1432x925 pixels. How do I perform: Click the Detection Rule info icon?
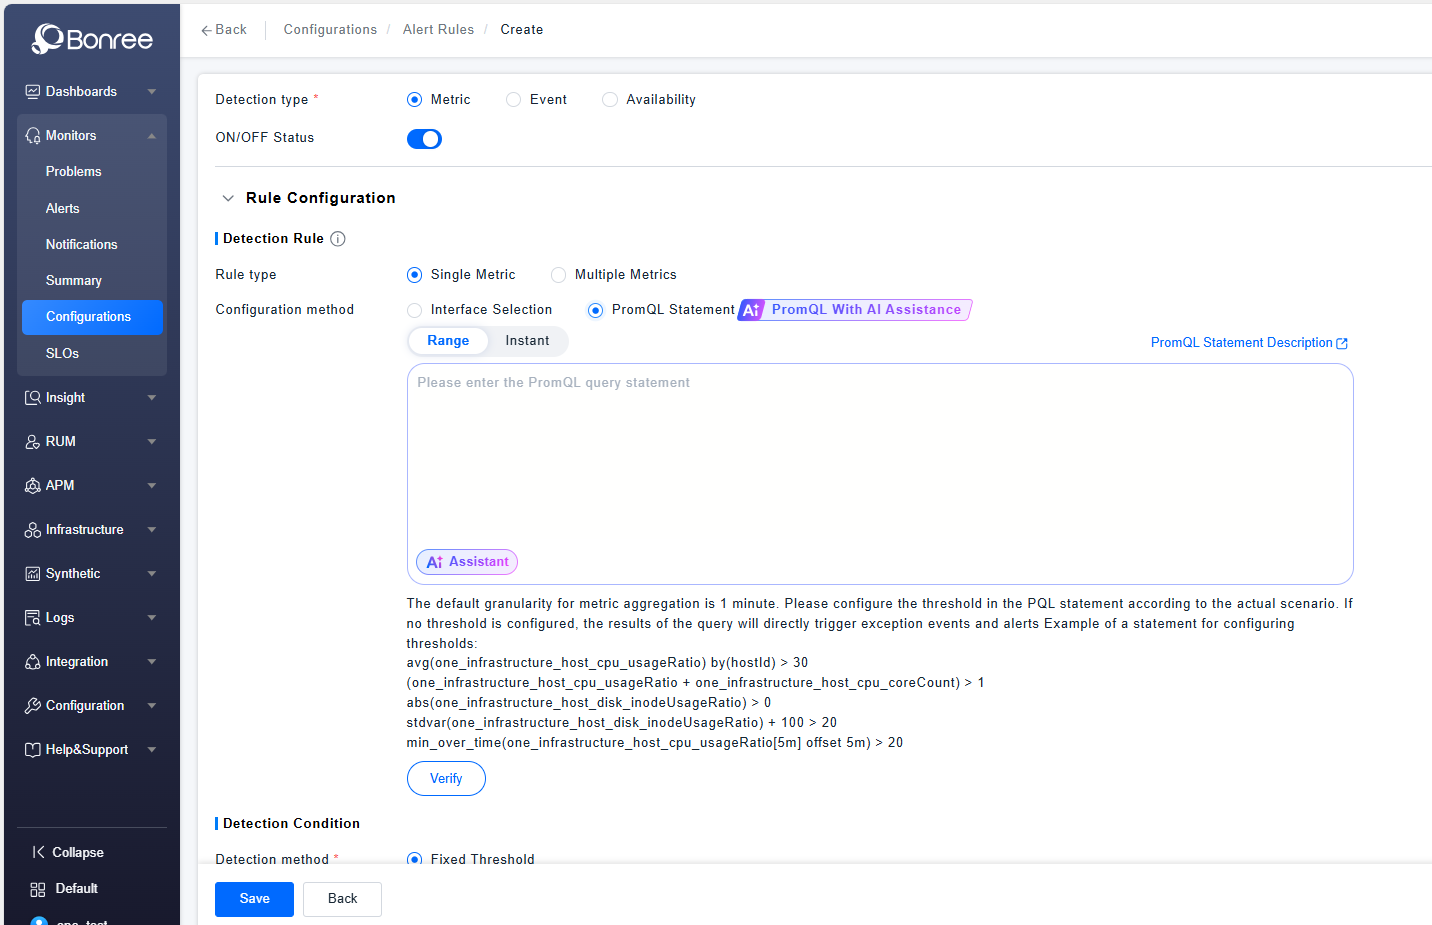click(338, 239)
